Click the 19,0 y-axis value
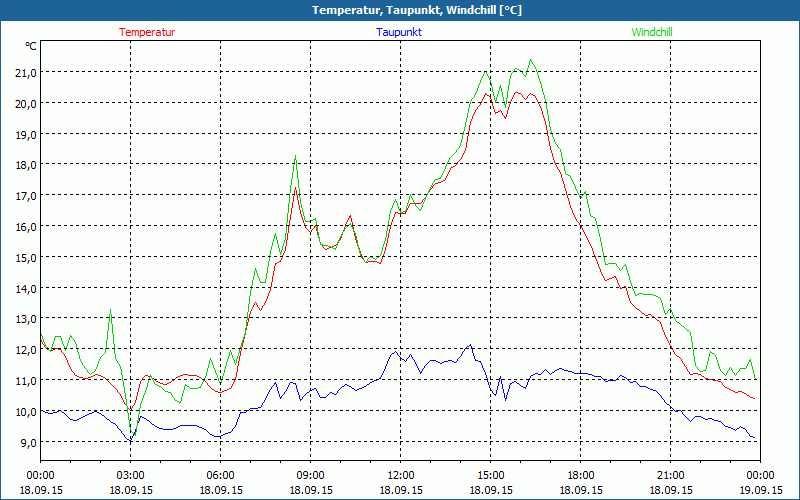The image size is (800, 500). click(x=26, y=134)
